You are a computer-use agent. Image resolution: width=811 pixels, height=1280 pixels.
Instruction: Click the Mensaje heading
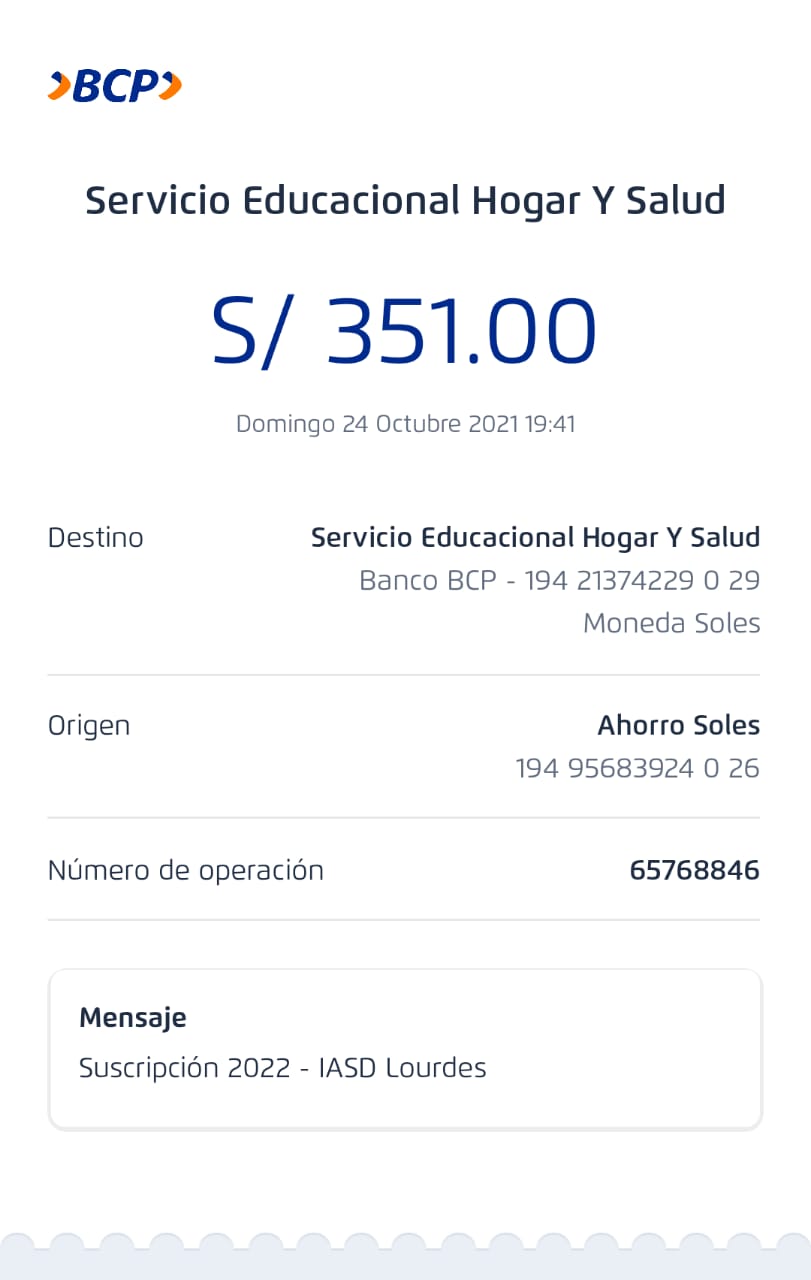tap(133, 1019)
